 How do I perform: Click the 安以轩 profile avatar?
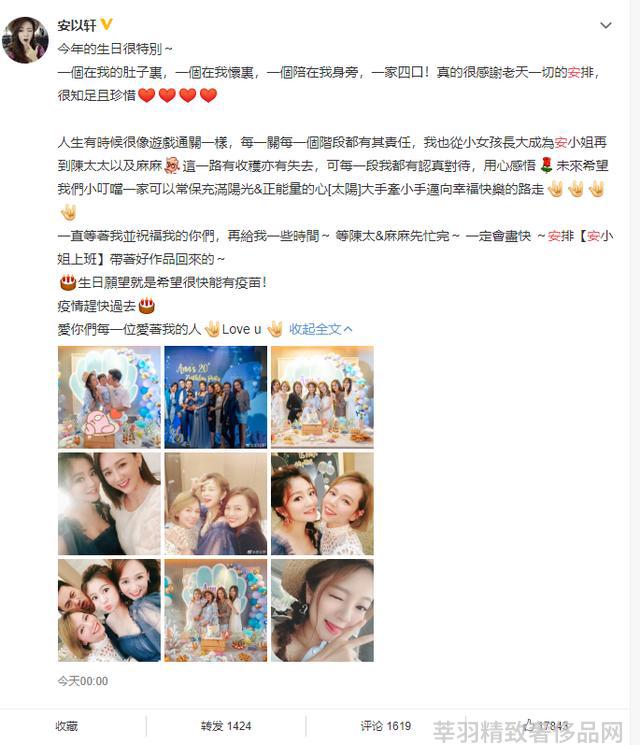26,40
